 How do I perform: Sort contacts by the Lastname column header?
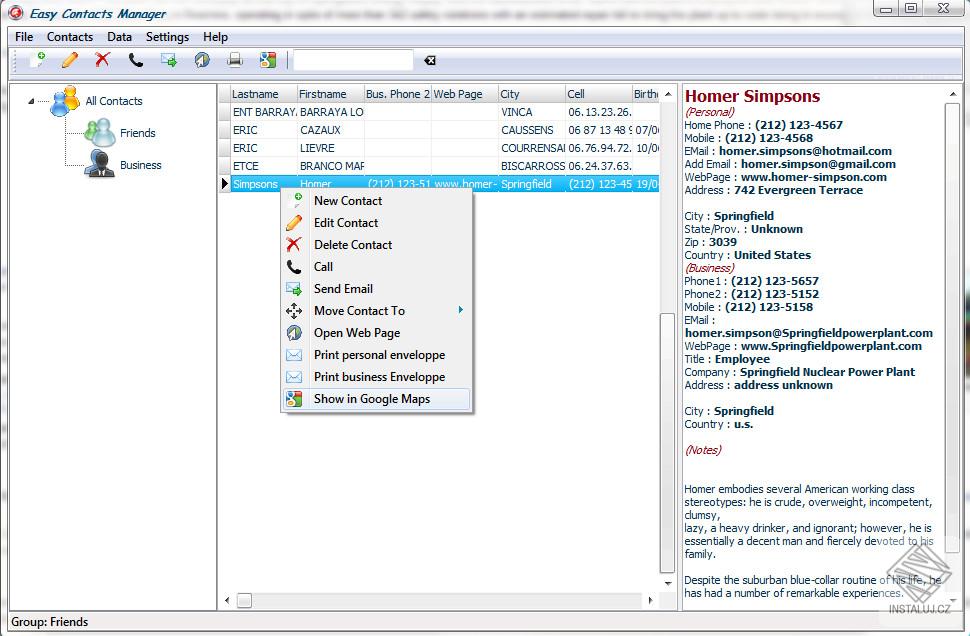[x=258, y=93]
